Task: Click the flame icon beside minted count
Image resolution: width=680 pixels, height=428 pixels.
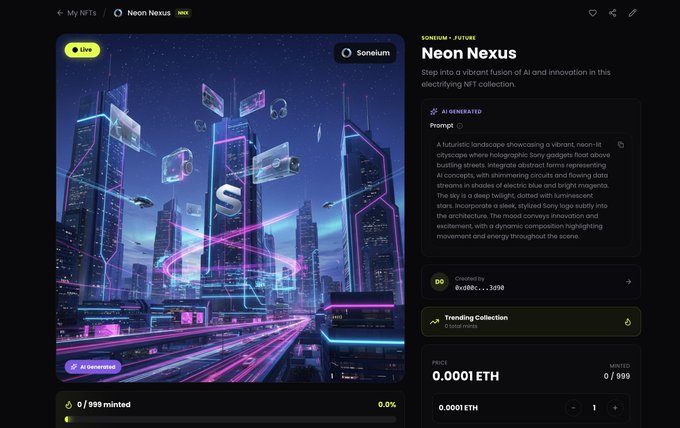Action: coord(69,405)
